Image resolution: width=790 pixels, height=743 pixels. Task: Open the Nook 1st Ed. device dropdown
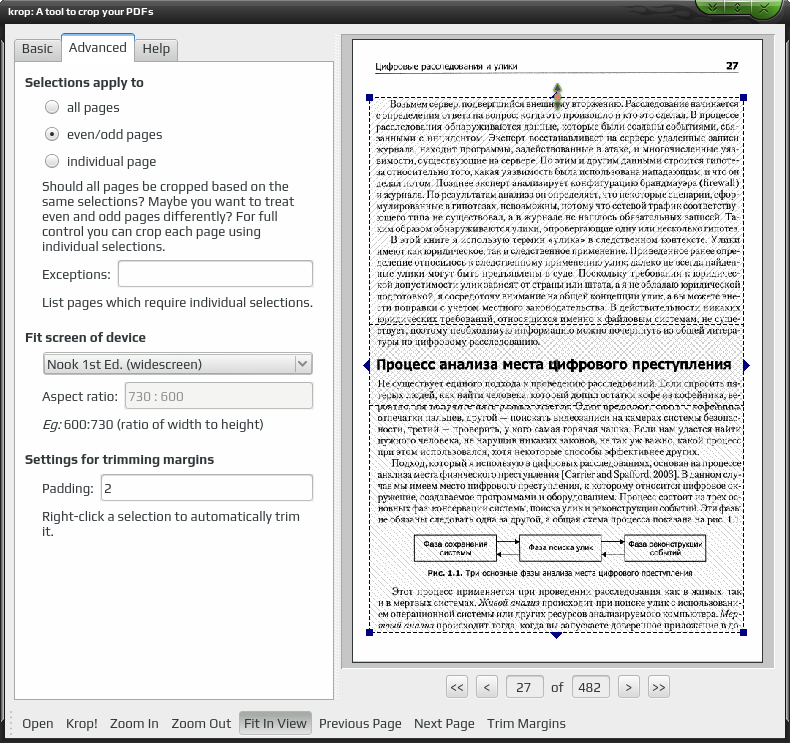coord(177,364)
